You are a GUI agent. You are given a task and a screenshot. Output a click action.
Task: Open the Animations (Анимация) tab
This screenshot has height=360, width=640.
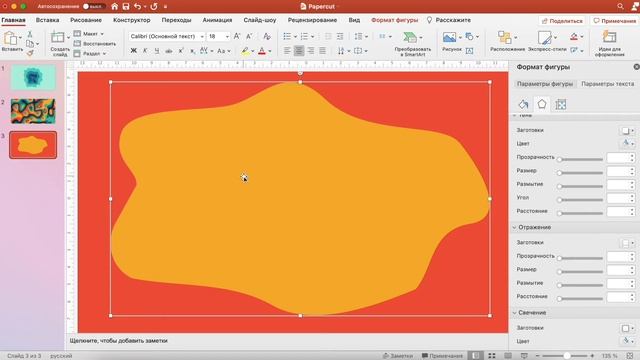coord(217,20)
